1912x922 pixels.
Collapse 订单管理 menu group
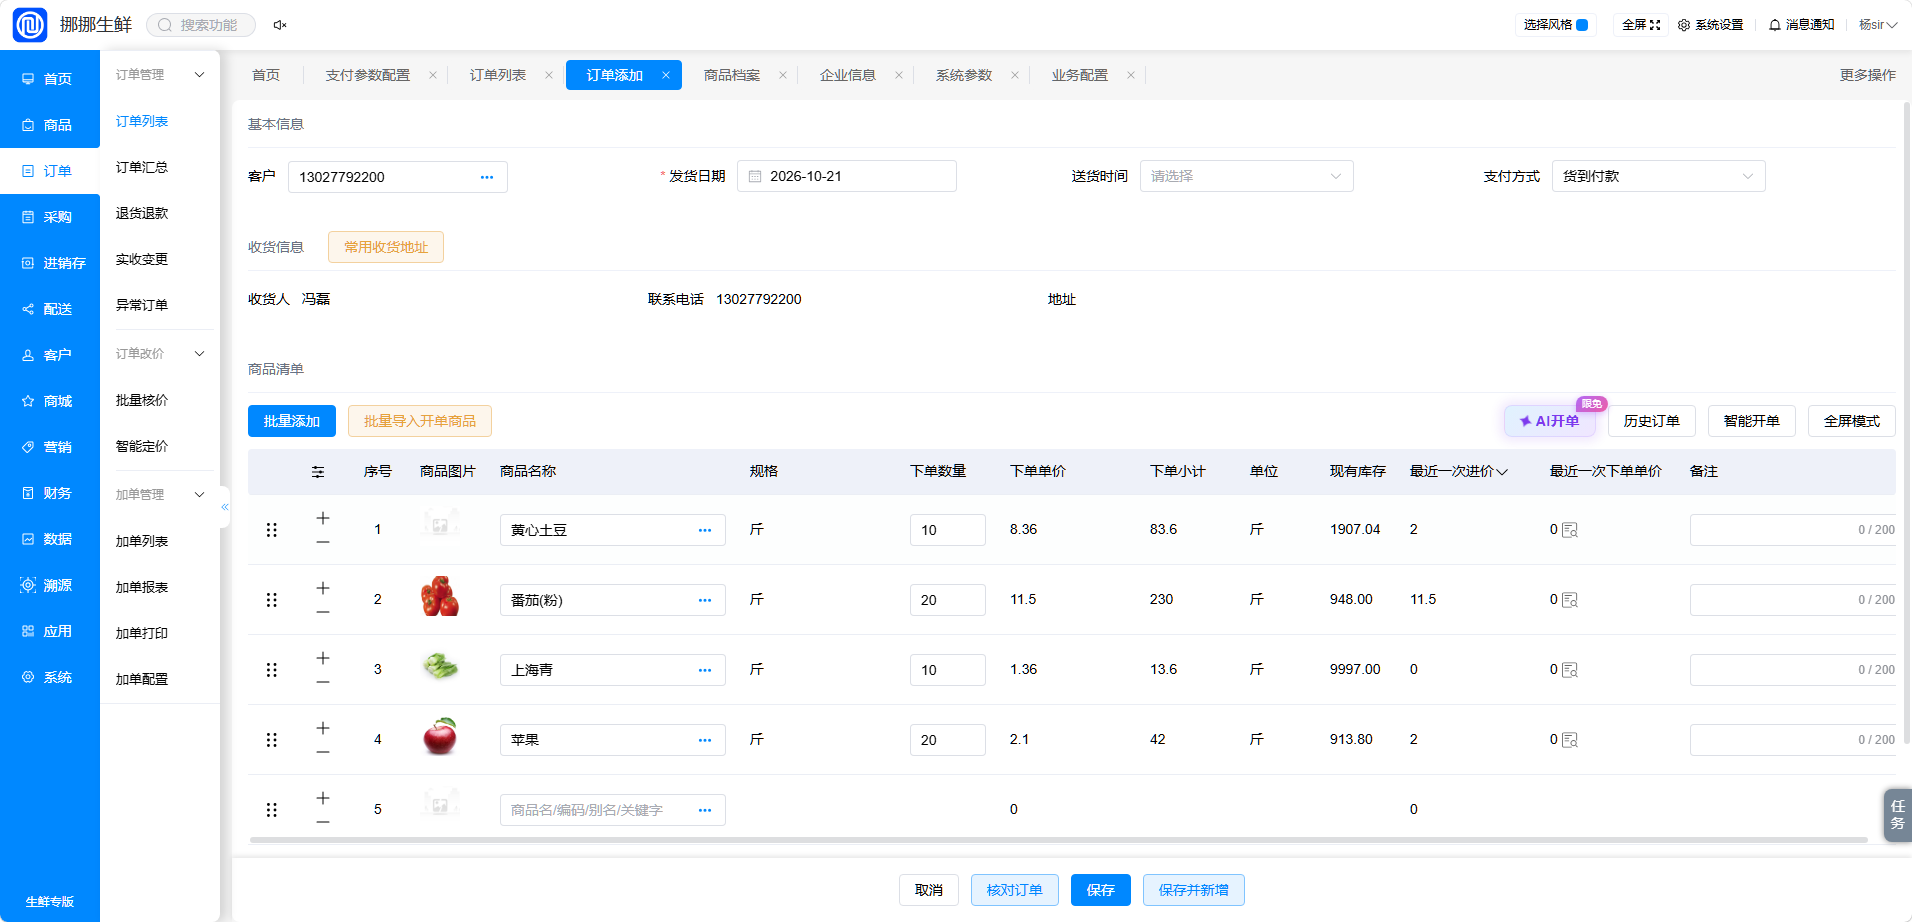click(199, 75)
